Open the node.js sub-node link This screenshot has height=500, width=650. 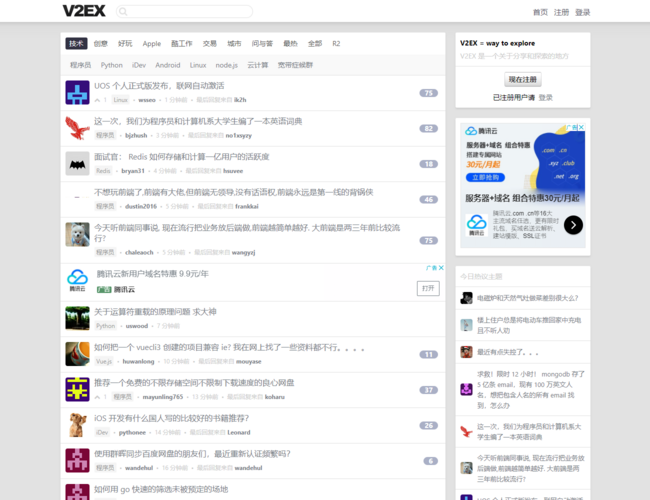click(227, 65)
